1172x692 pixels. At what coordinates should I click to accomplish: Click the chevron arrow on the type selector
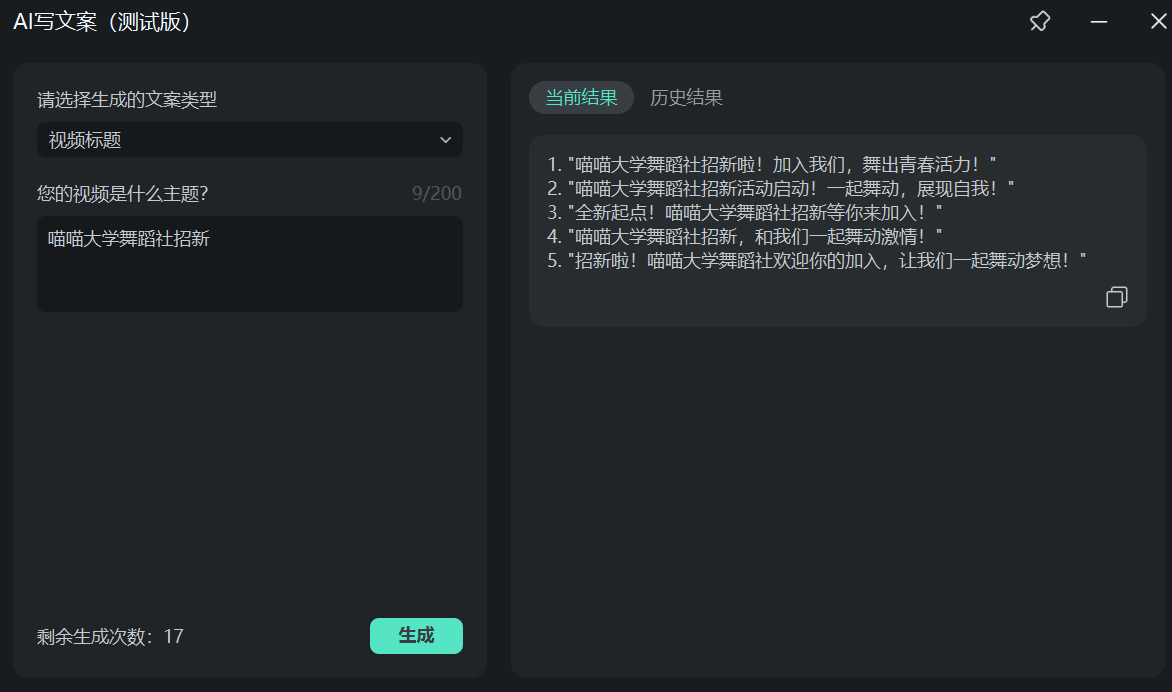coord(446,140)
